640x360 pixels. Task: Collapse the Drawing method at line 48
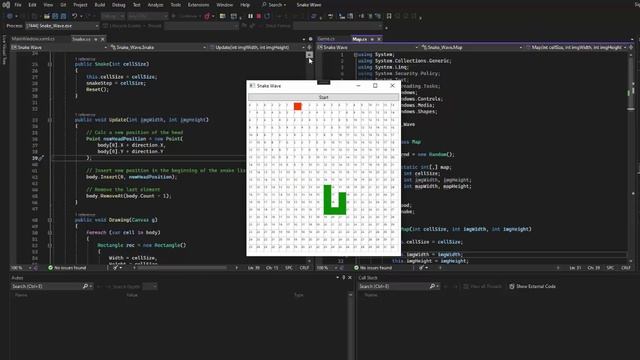pos(49,220)
